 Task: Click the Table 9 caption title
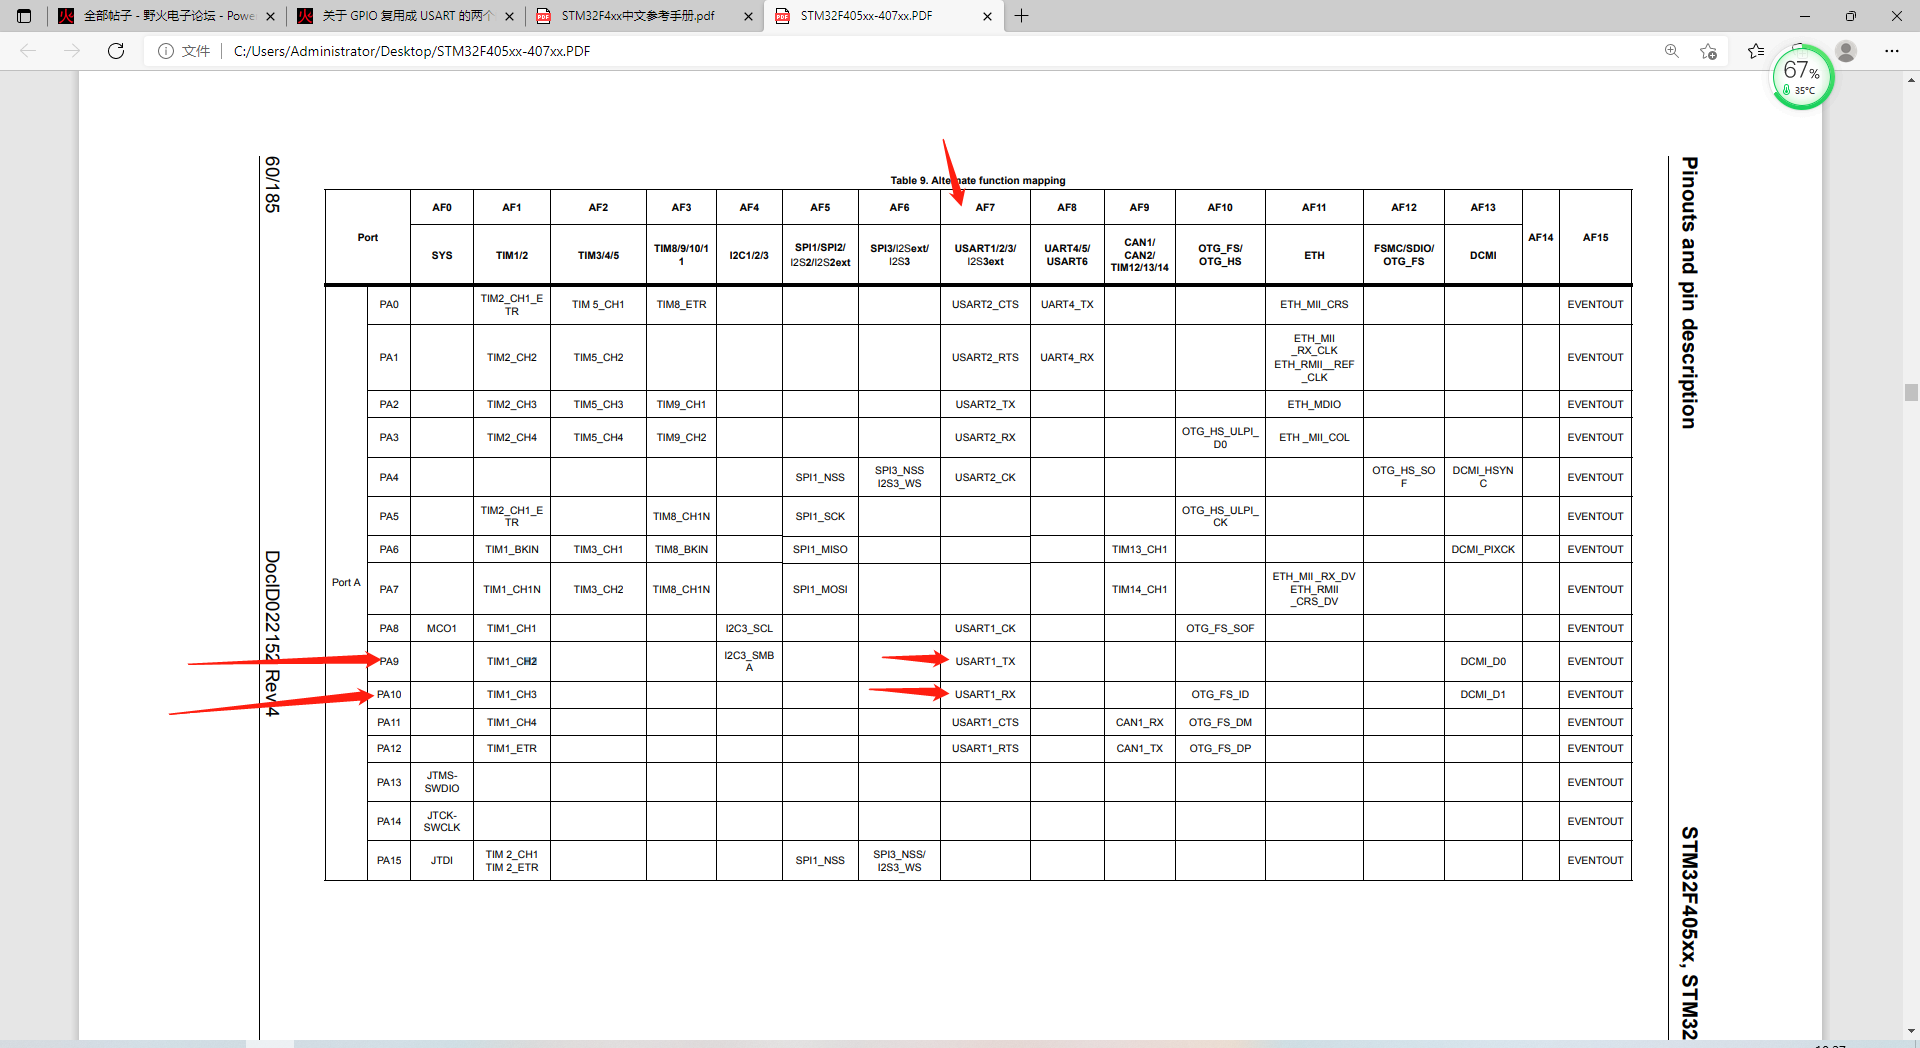point(978,180)
